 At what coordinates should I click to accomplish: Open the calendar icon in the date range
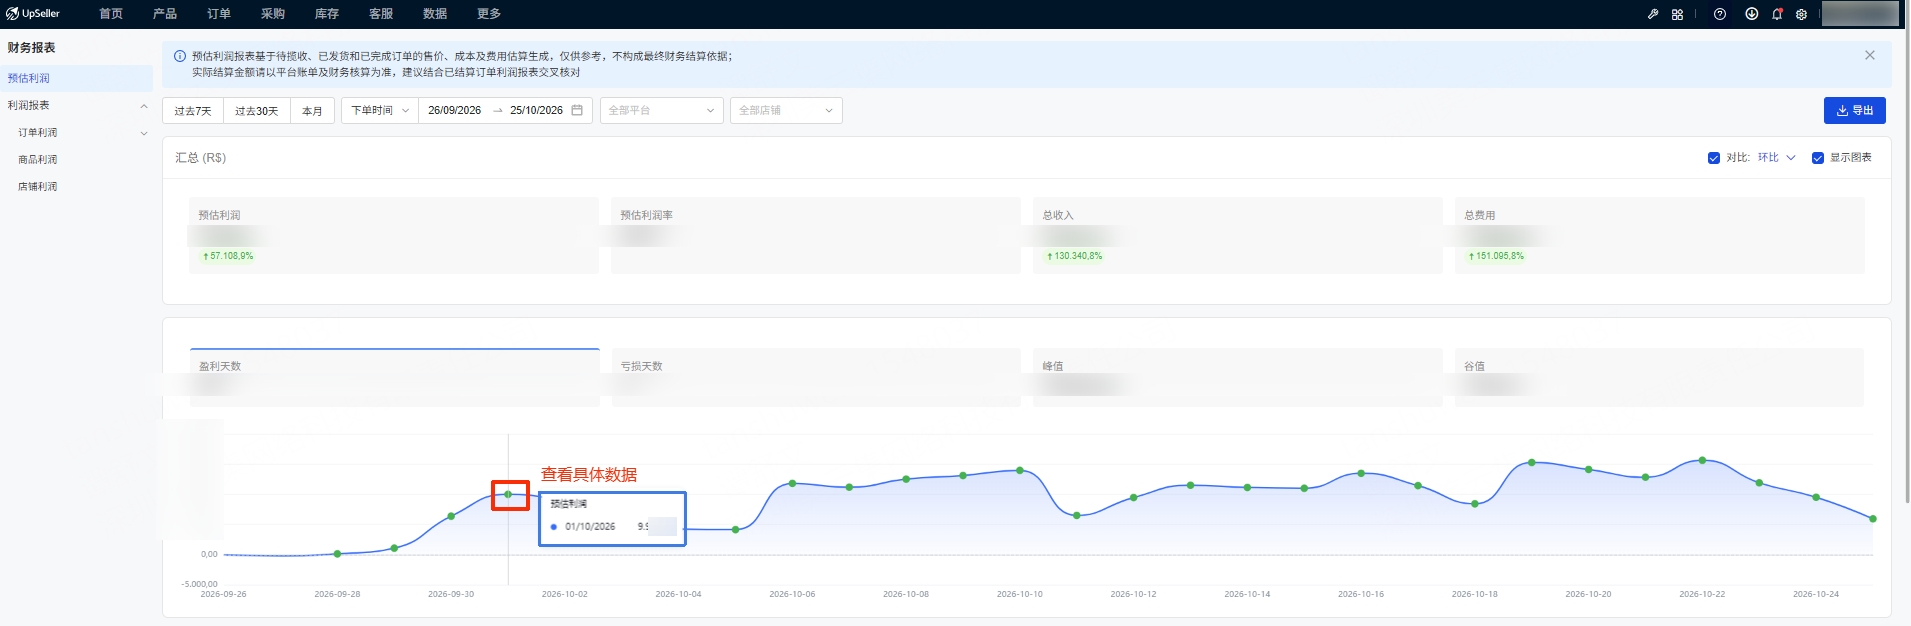577,110
